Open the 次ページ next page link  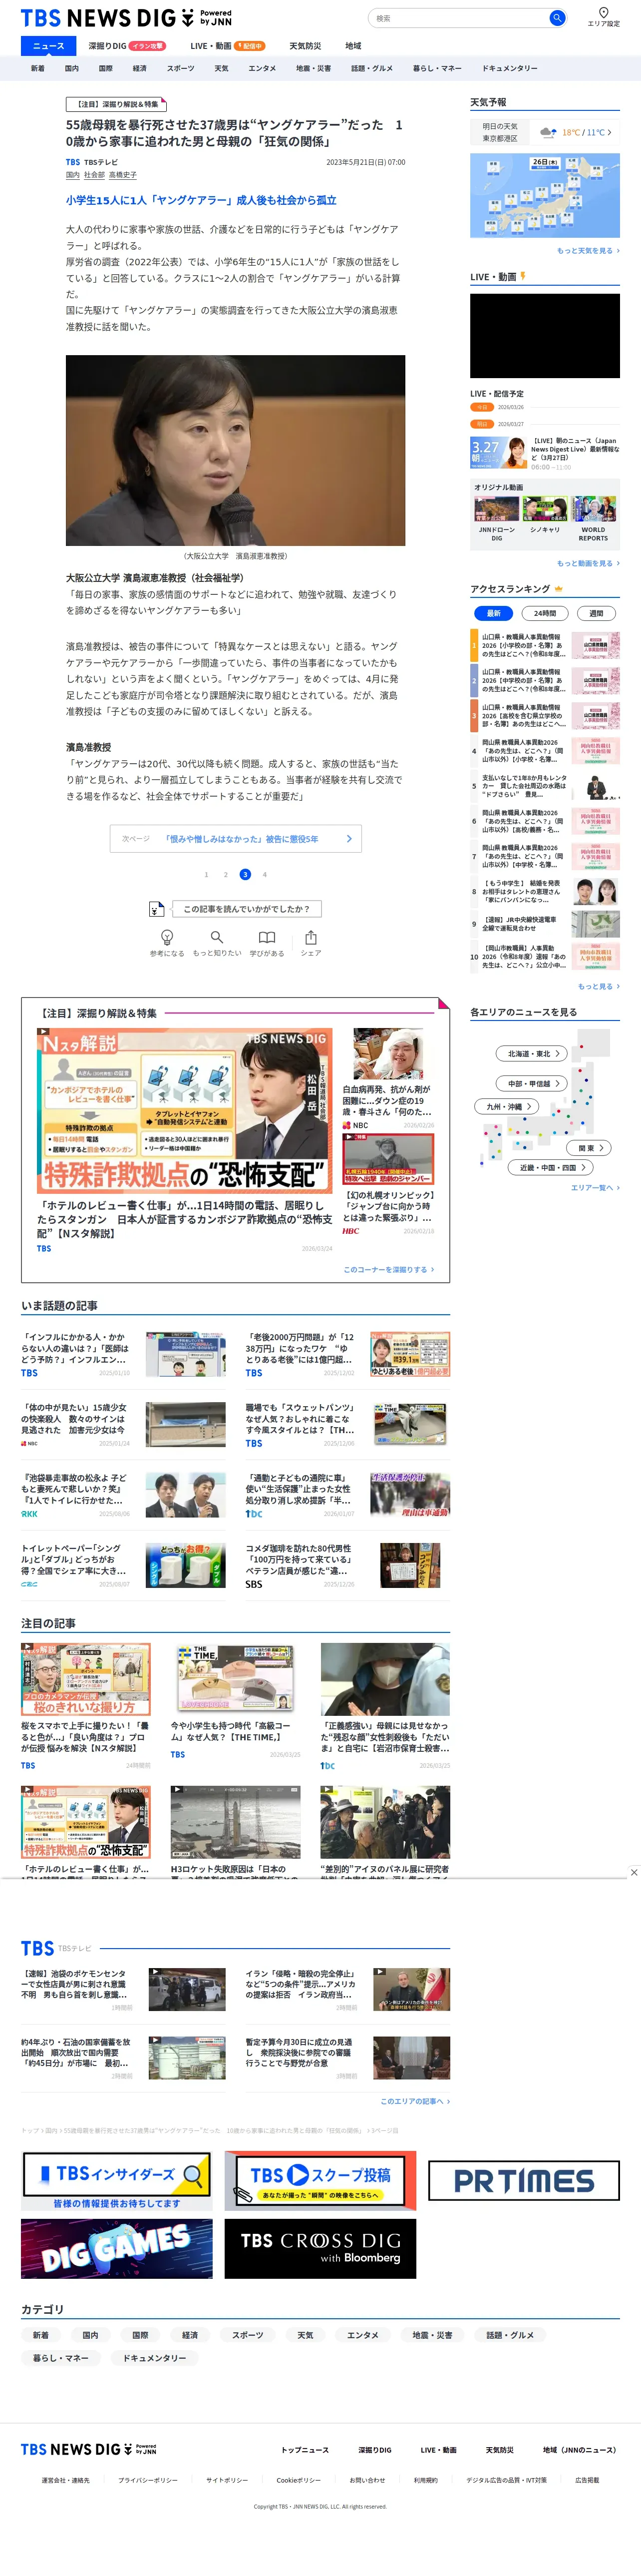click(236, 839)
